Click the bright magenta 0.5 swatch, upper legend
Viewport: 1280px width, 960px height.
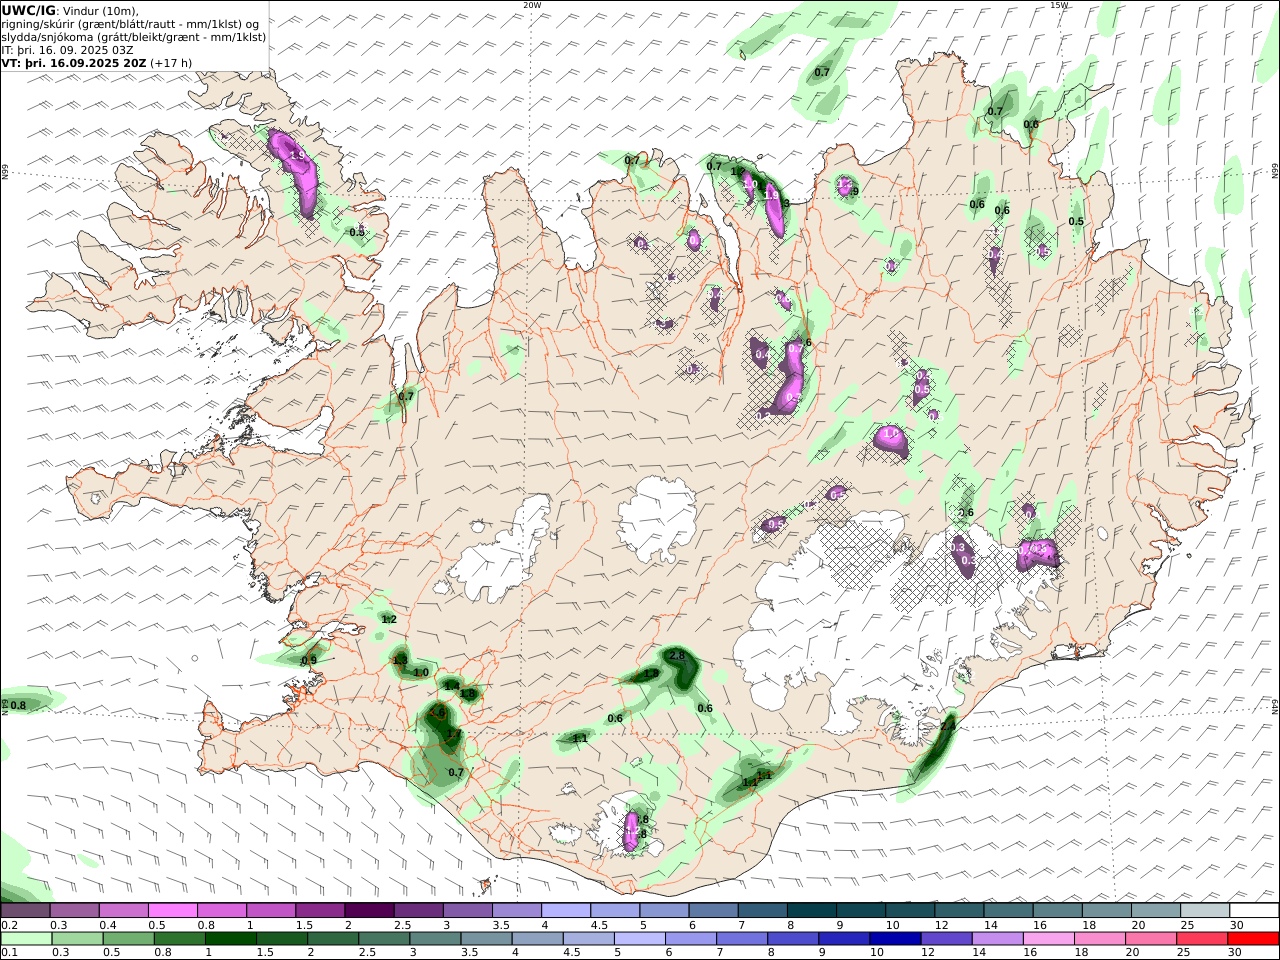pyautogui.click(x=172, y=911)
